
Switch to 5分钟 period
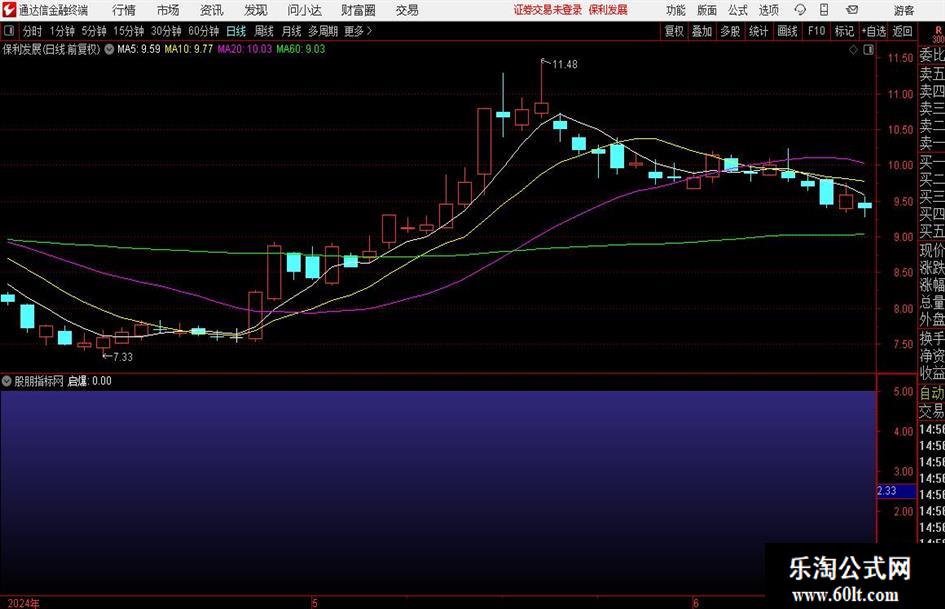point(94,31)
